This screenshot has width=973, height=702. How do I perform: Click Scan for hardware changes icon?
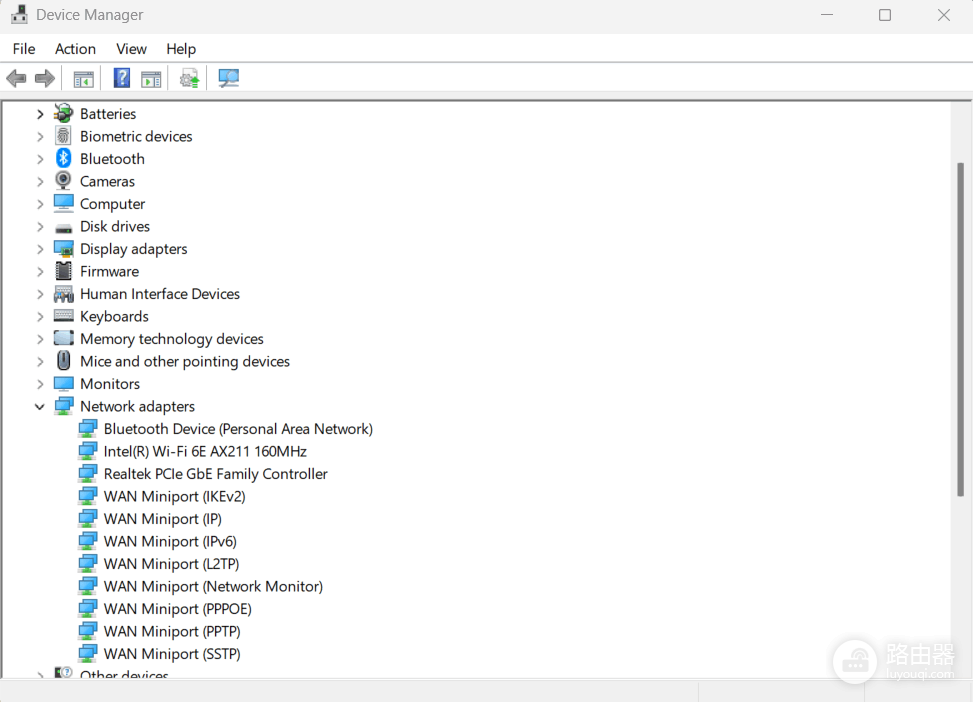point(228,78)
